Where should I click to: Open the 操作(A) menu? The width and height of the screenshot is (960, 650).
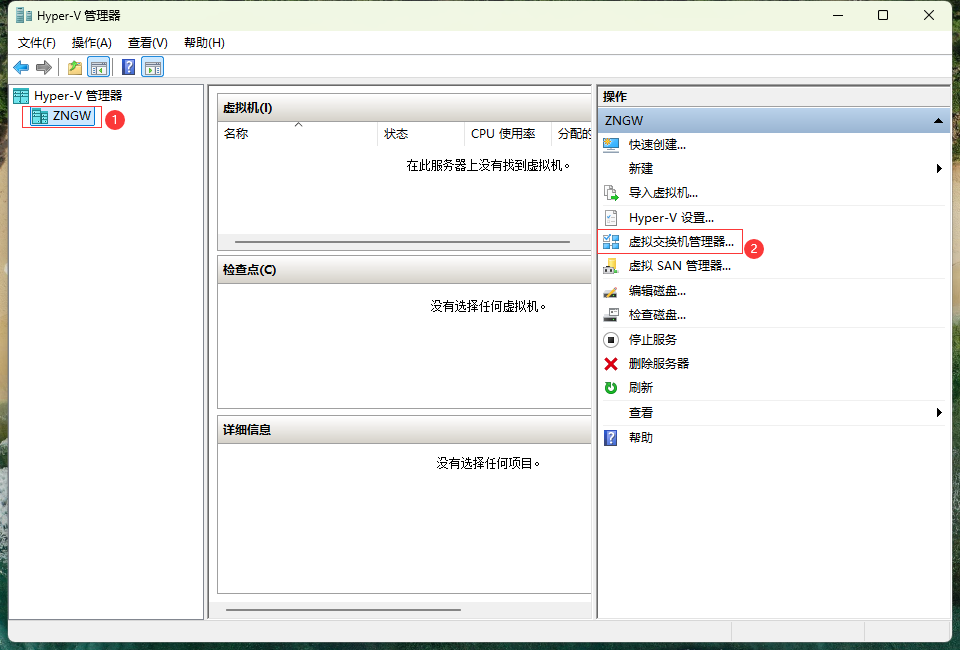pyautogui.click(x=92, y=43)
